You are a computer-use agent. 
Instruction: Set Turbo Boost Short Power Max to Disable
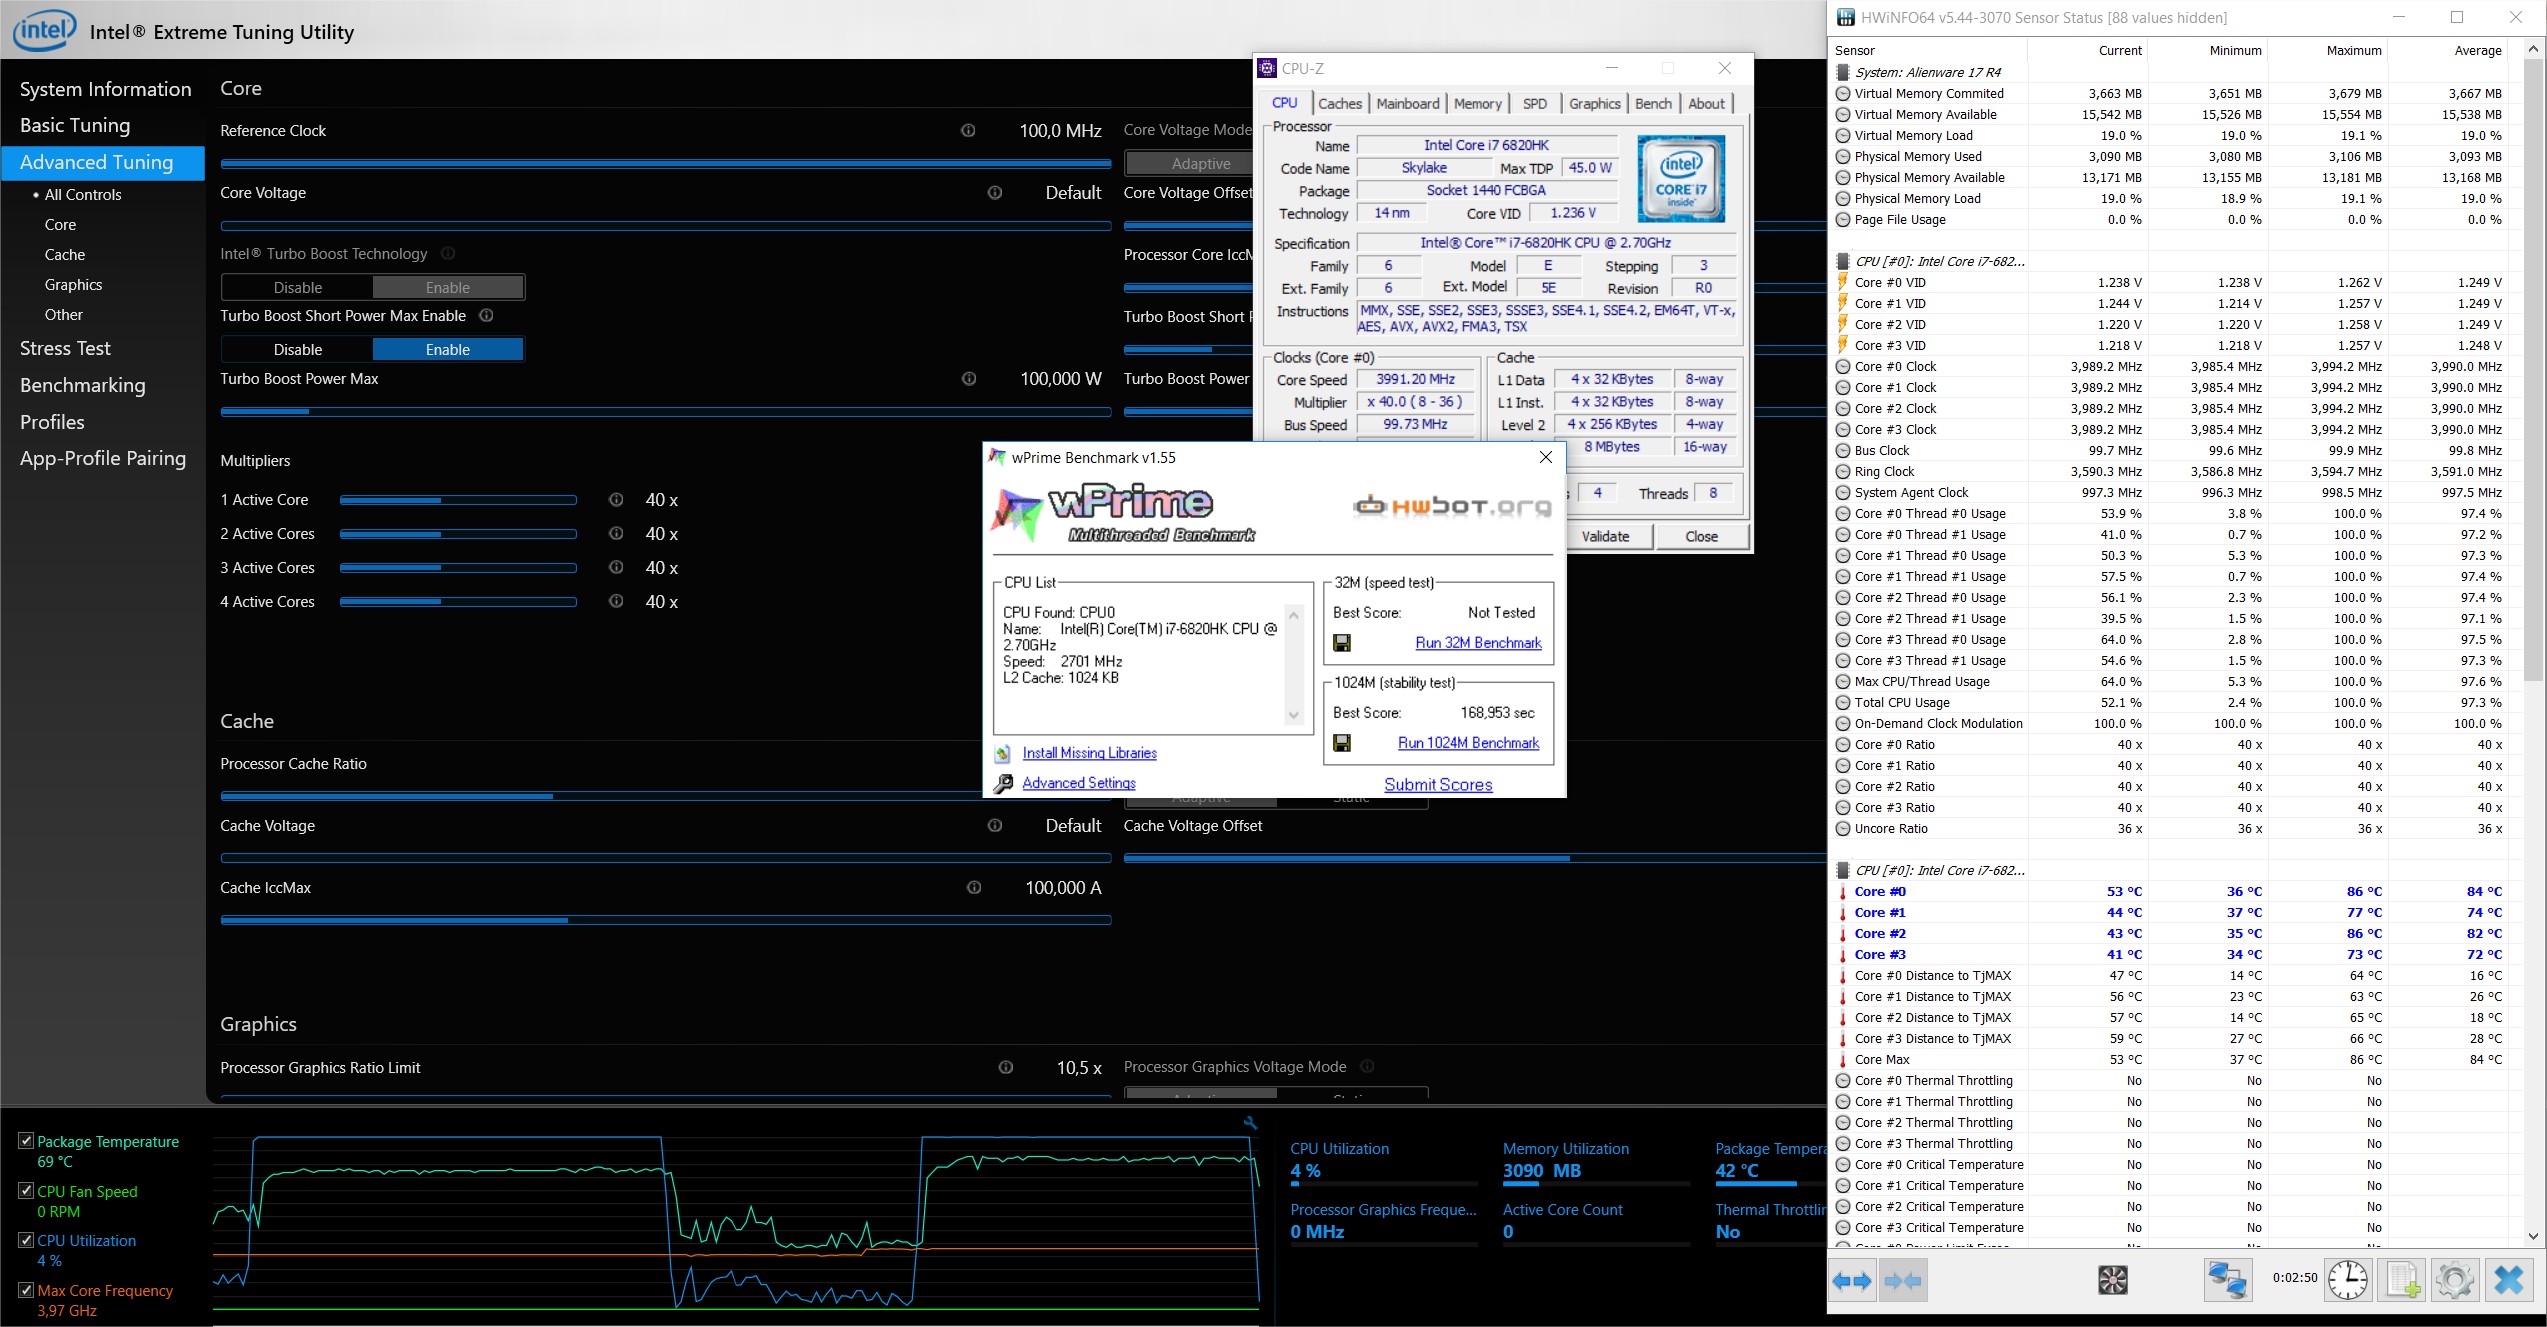298,350
